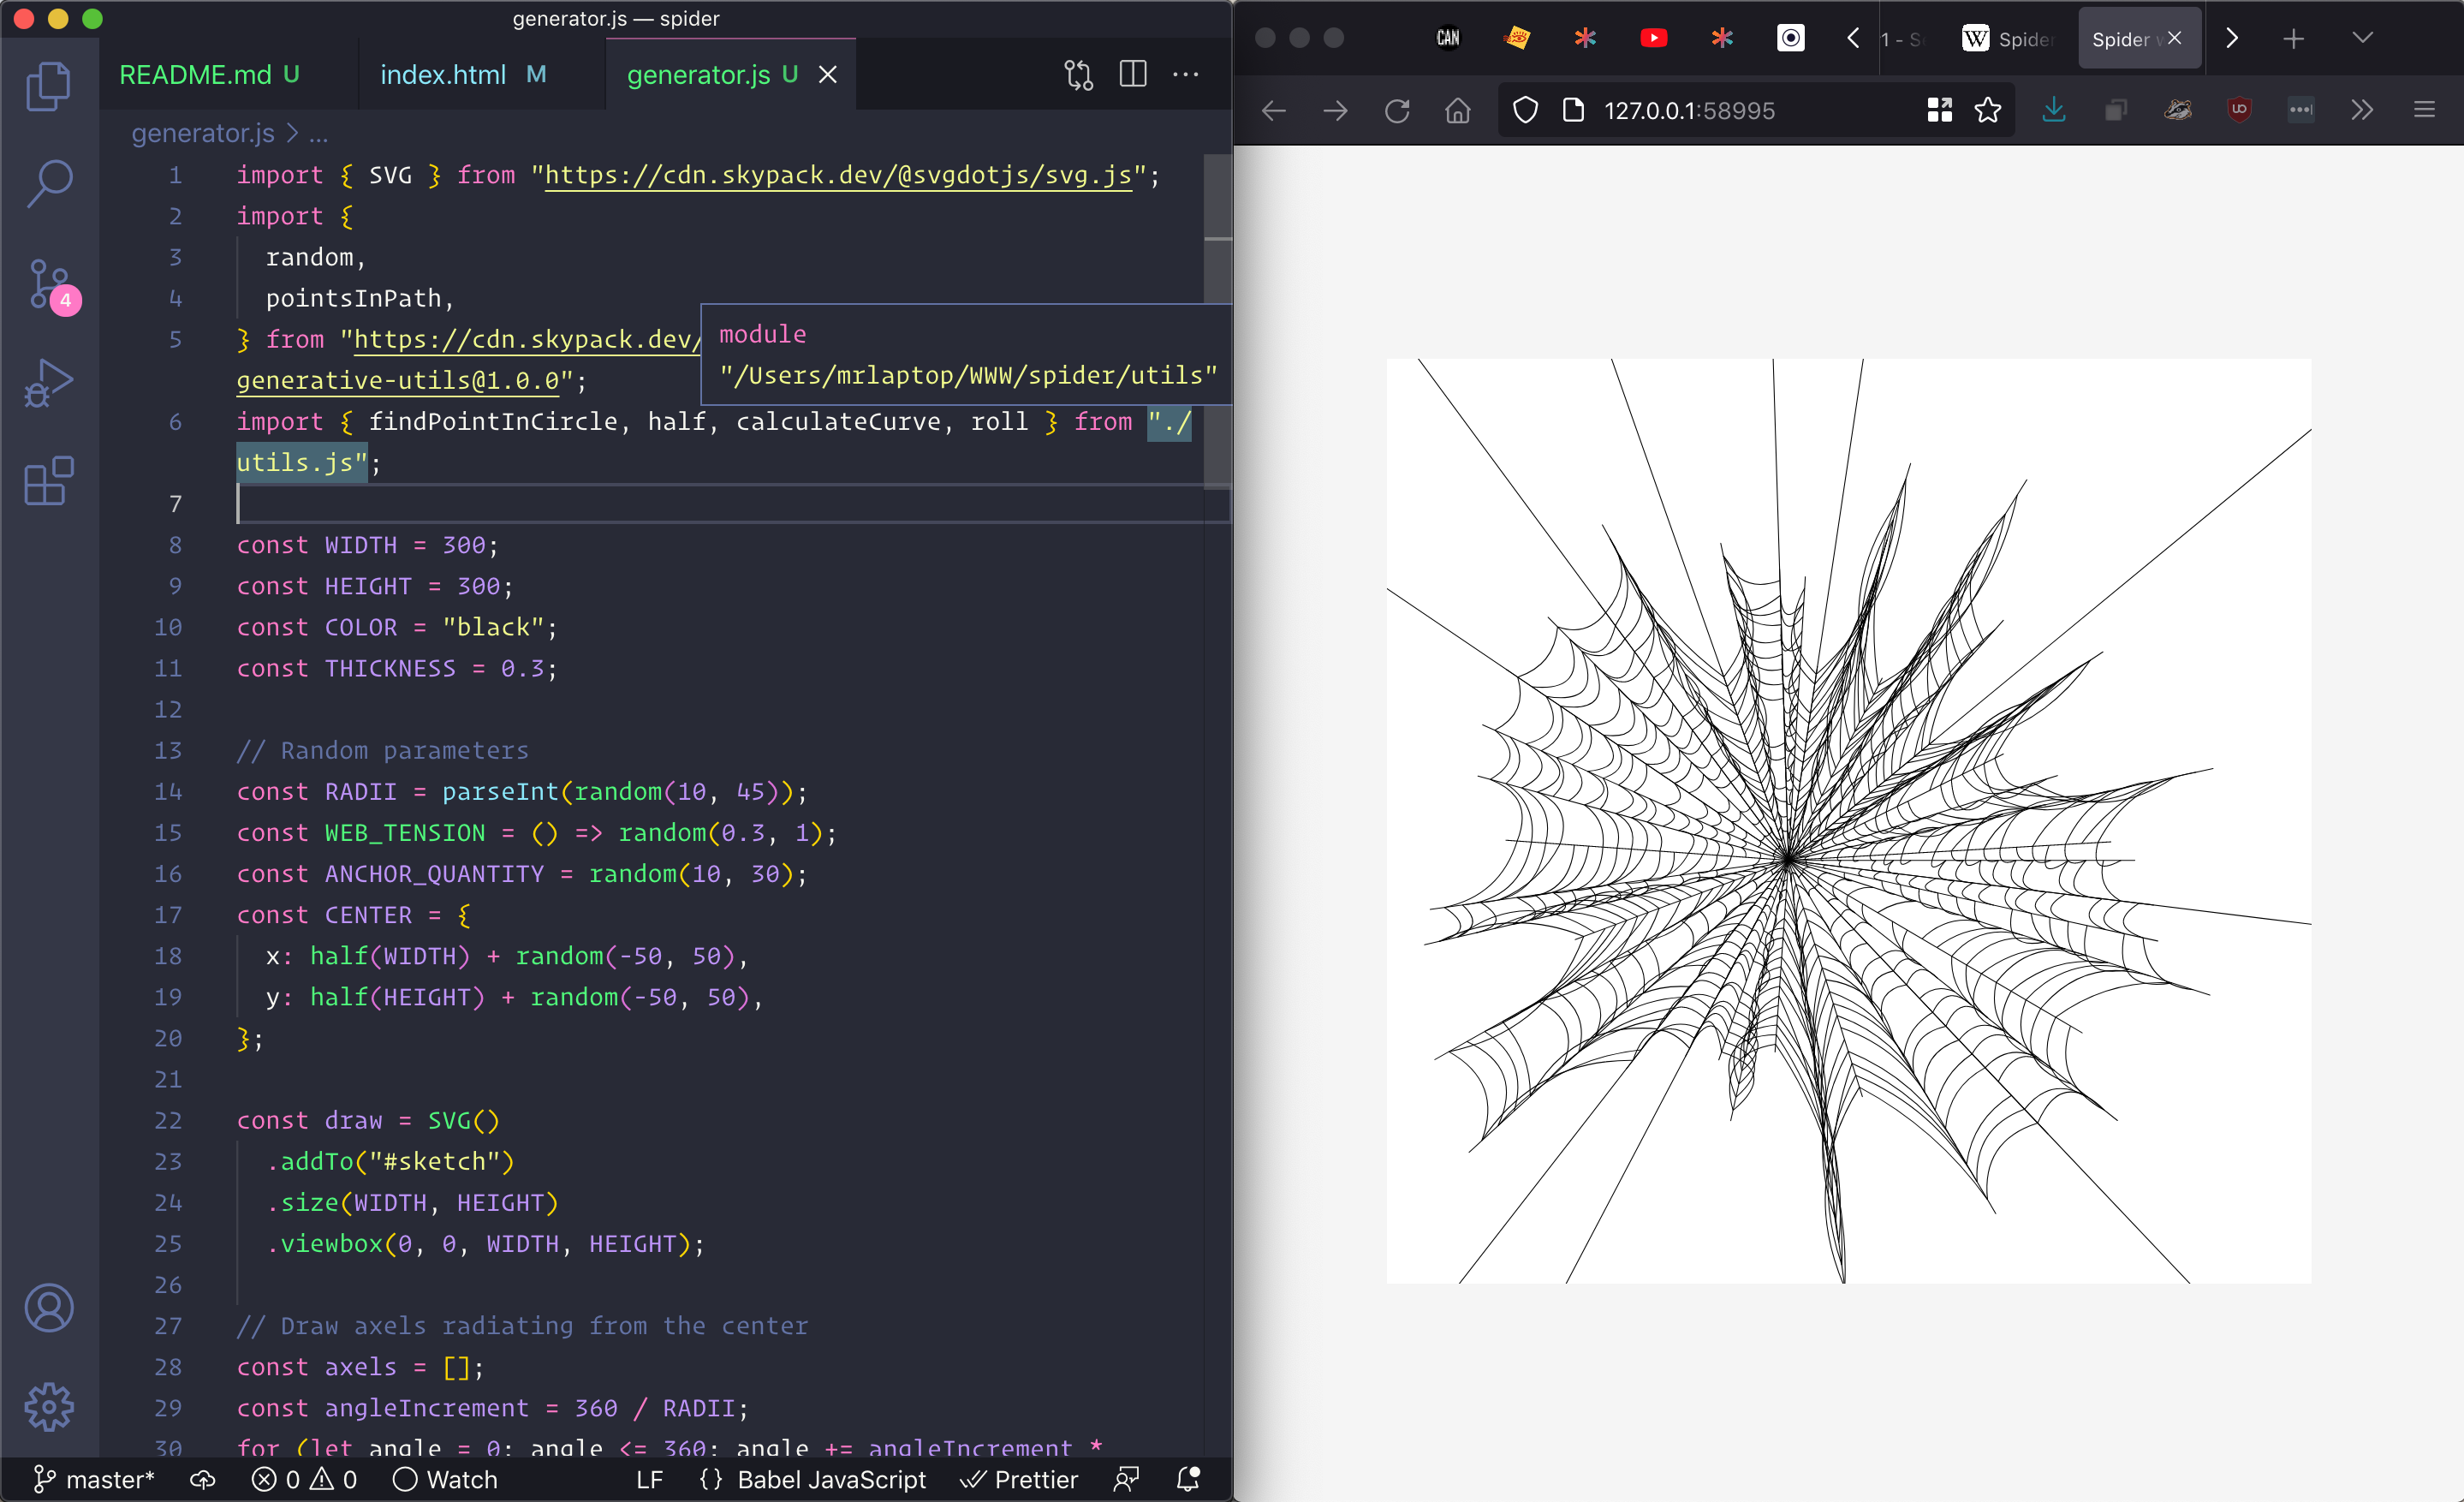Click the skypack svg.js import URL
The height and width of the screenshot is (1502, 2464).
point(838,175)
